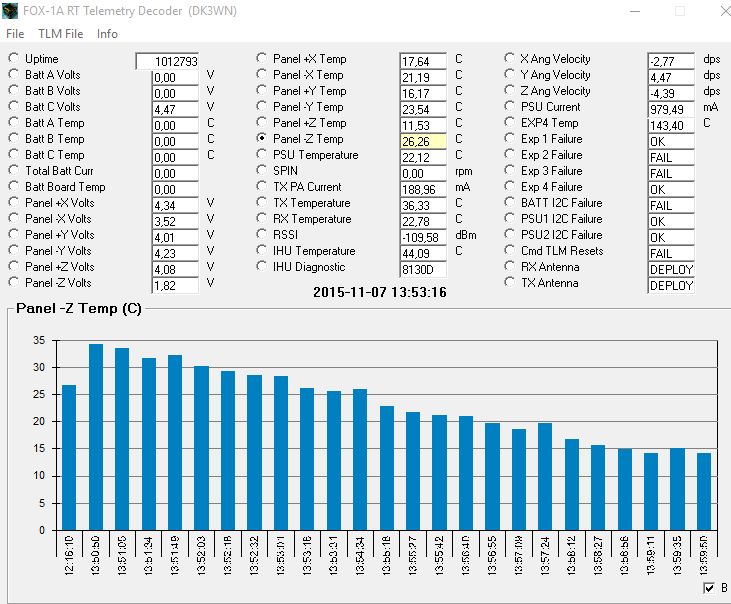The width and height of the screenshot is (731, 604).
Task: Select the Panel -Z Volts radio button
Action: tap(14, 282)
